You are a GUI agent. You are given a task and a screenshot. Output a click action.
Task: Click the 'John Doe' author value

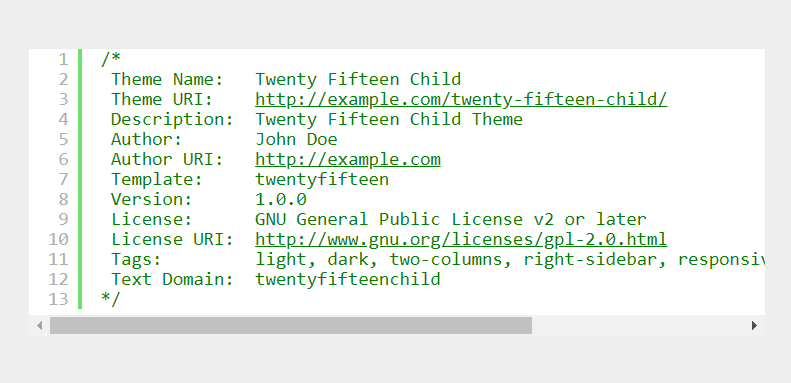[296, 139]
